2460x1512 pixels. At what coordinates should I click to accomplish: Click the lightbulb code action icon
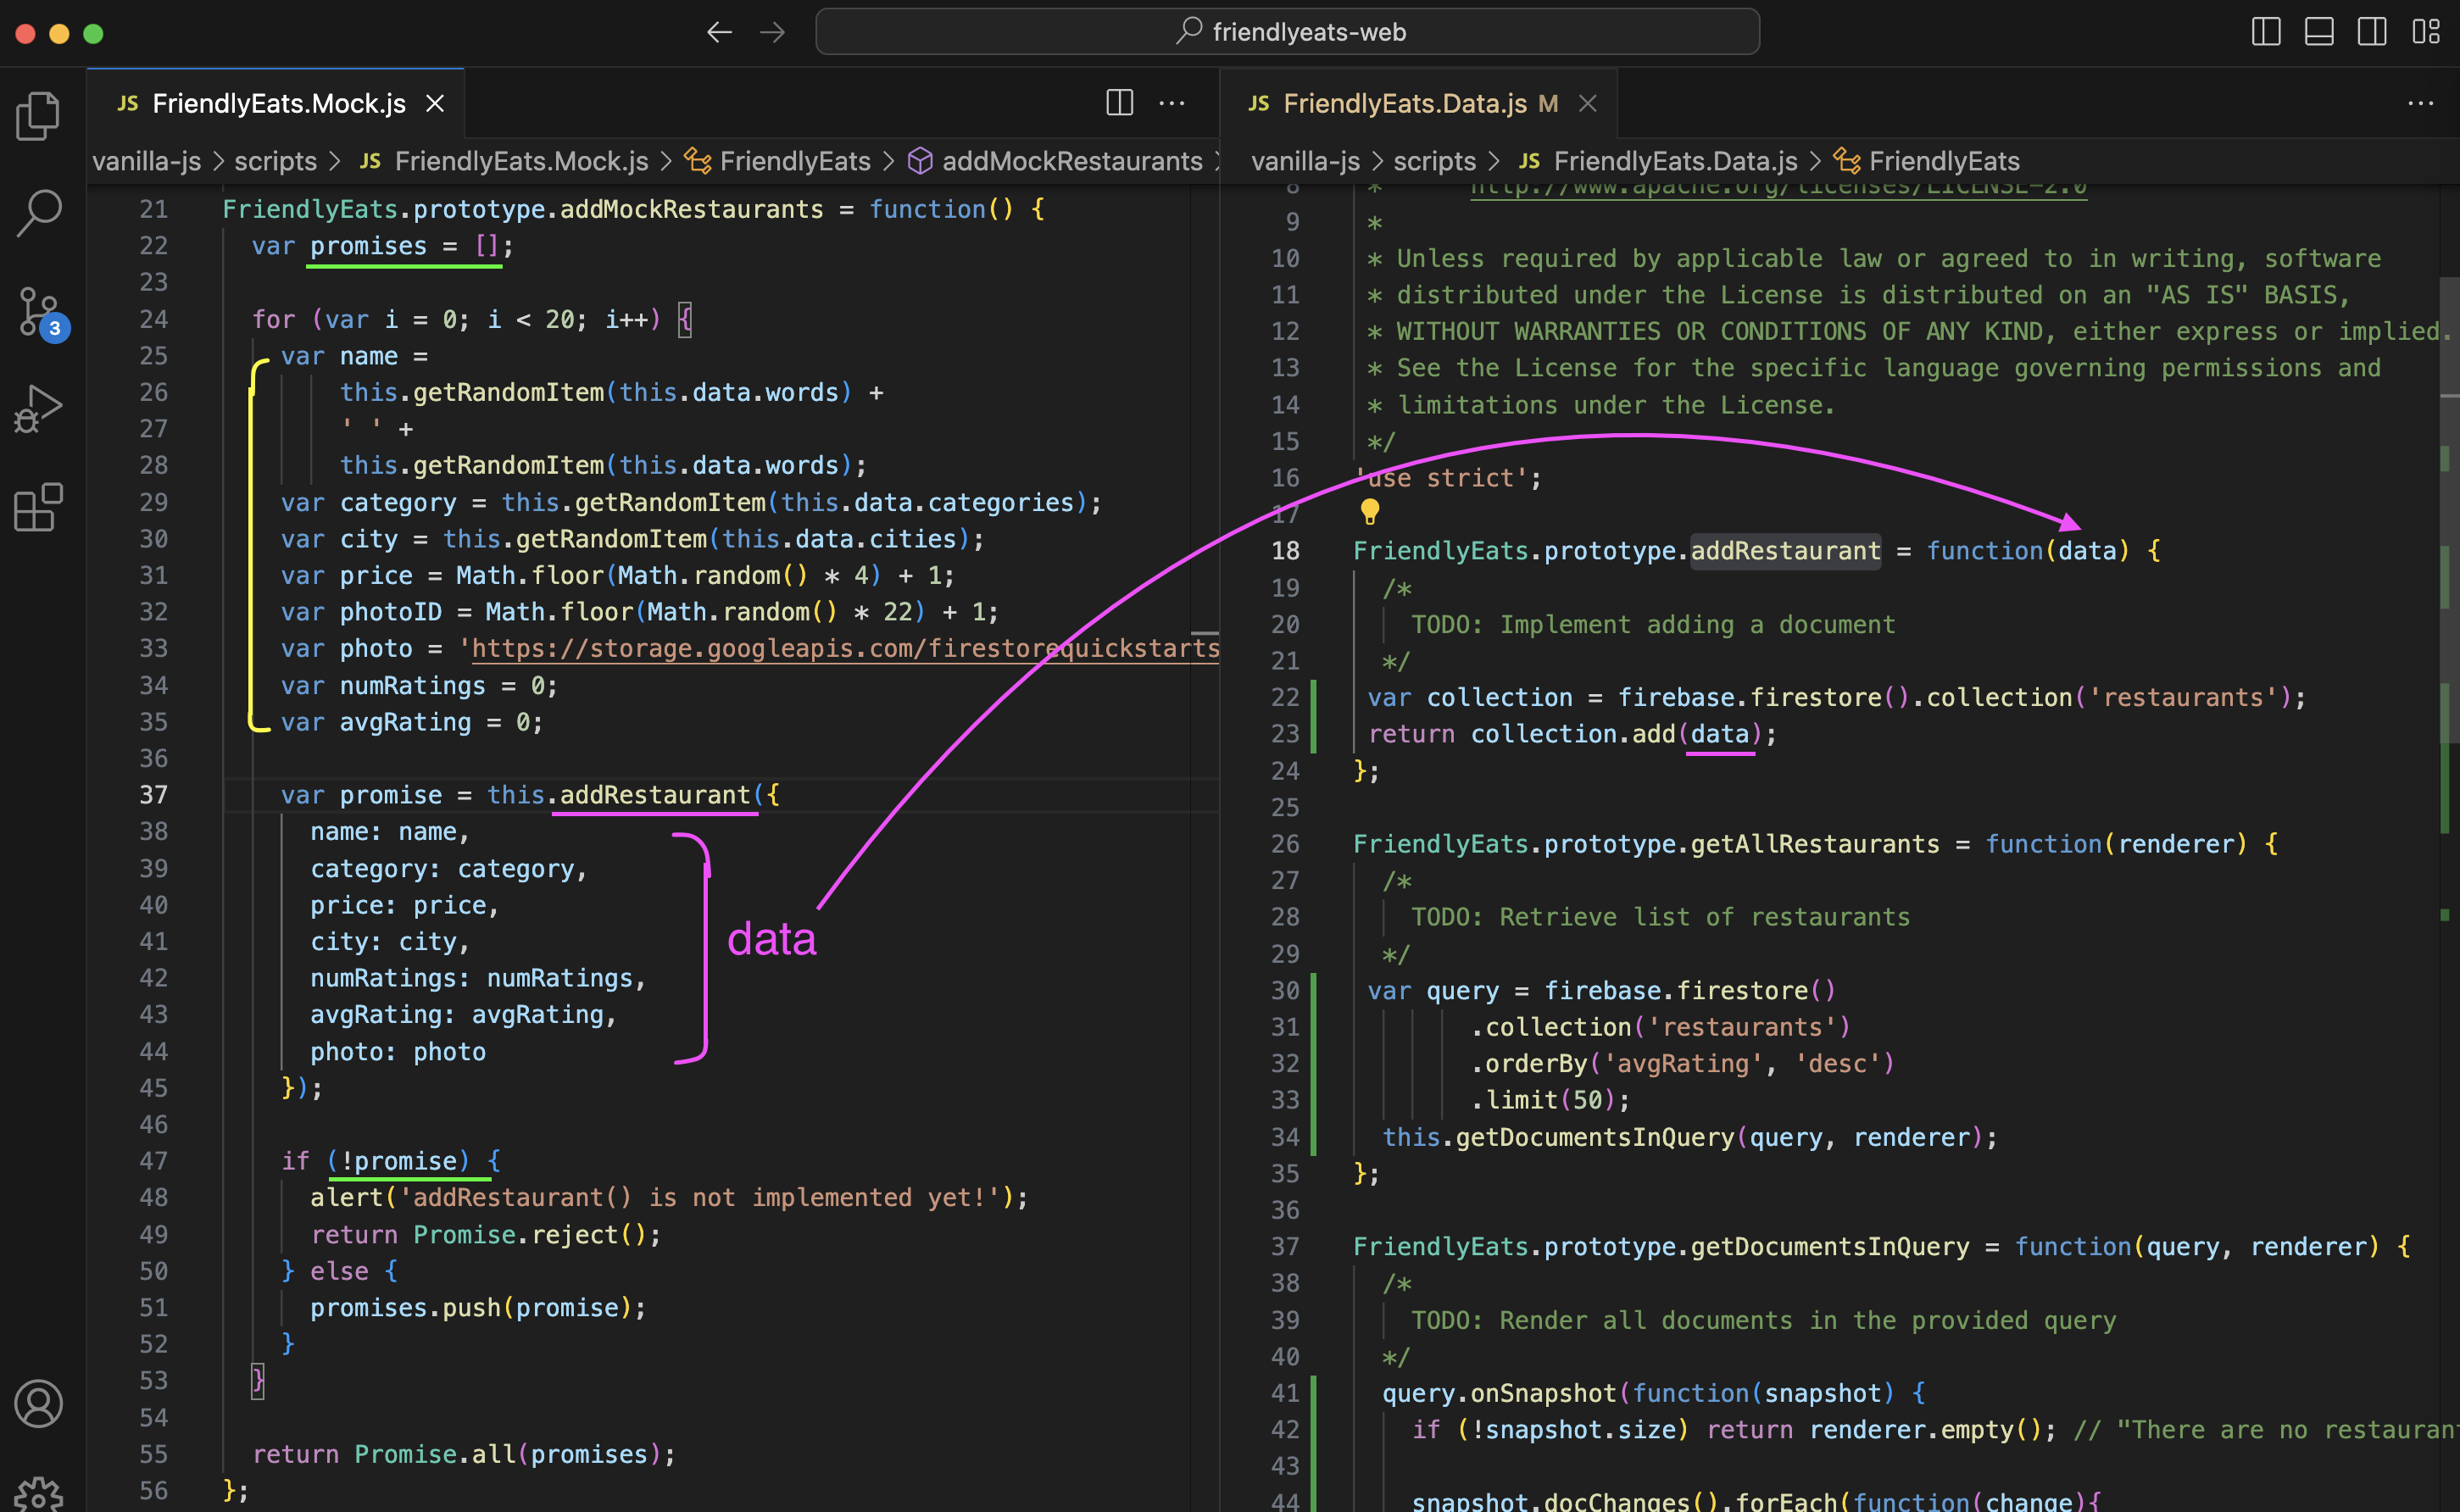pos(1369,512)
